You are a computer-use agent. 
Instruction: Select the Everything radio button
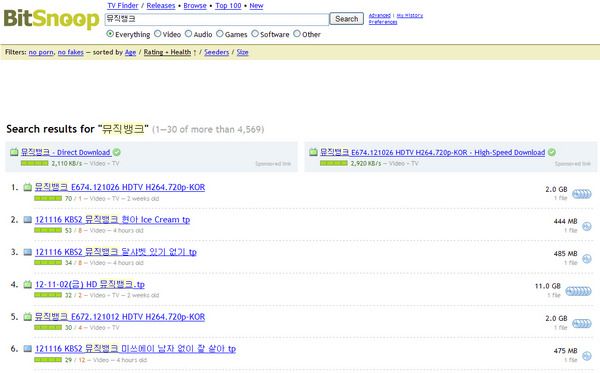point(110,34)
